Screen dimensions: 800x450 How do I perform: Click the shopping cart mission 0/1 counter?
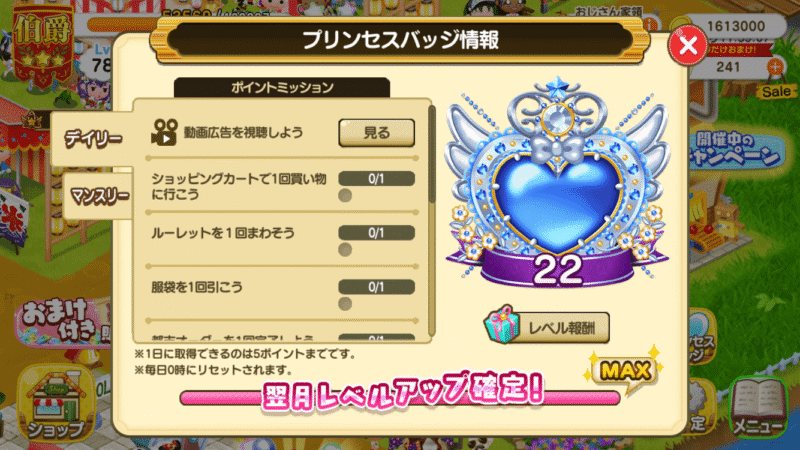click(x=377, y=179)
